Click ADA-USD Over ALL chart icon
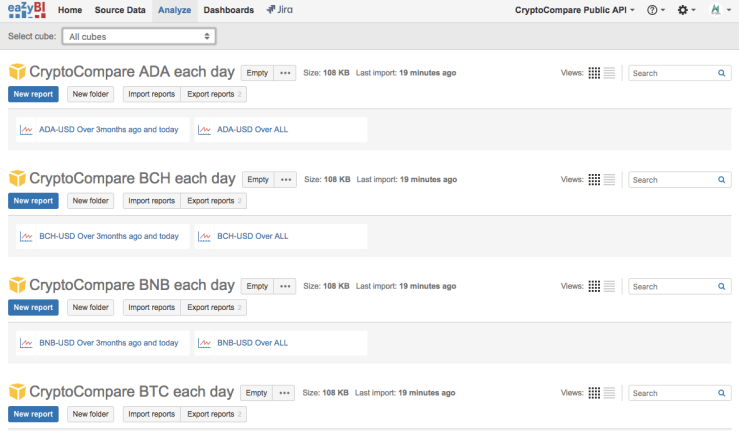The width and height of the screenshot is (739, 431). pyautogui.click(x=204, y=130)
